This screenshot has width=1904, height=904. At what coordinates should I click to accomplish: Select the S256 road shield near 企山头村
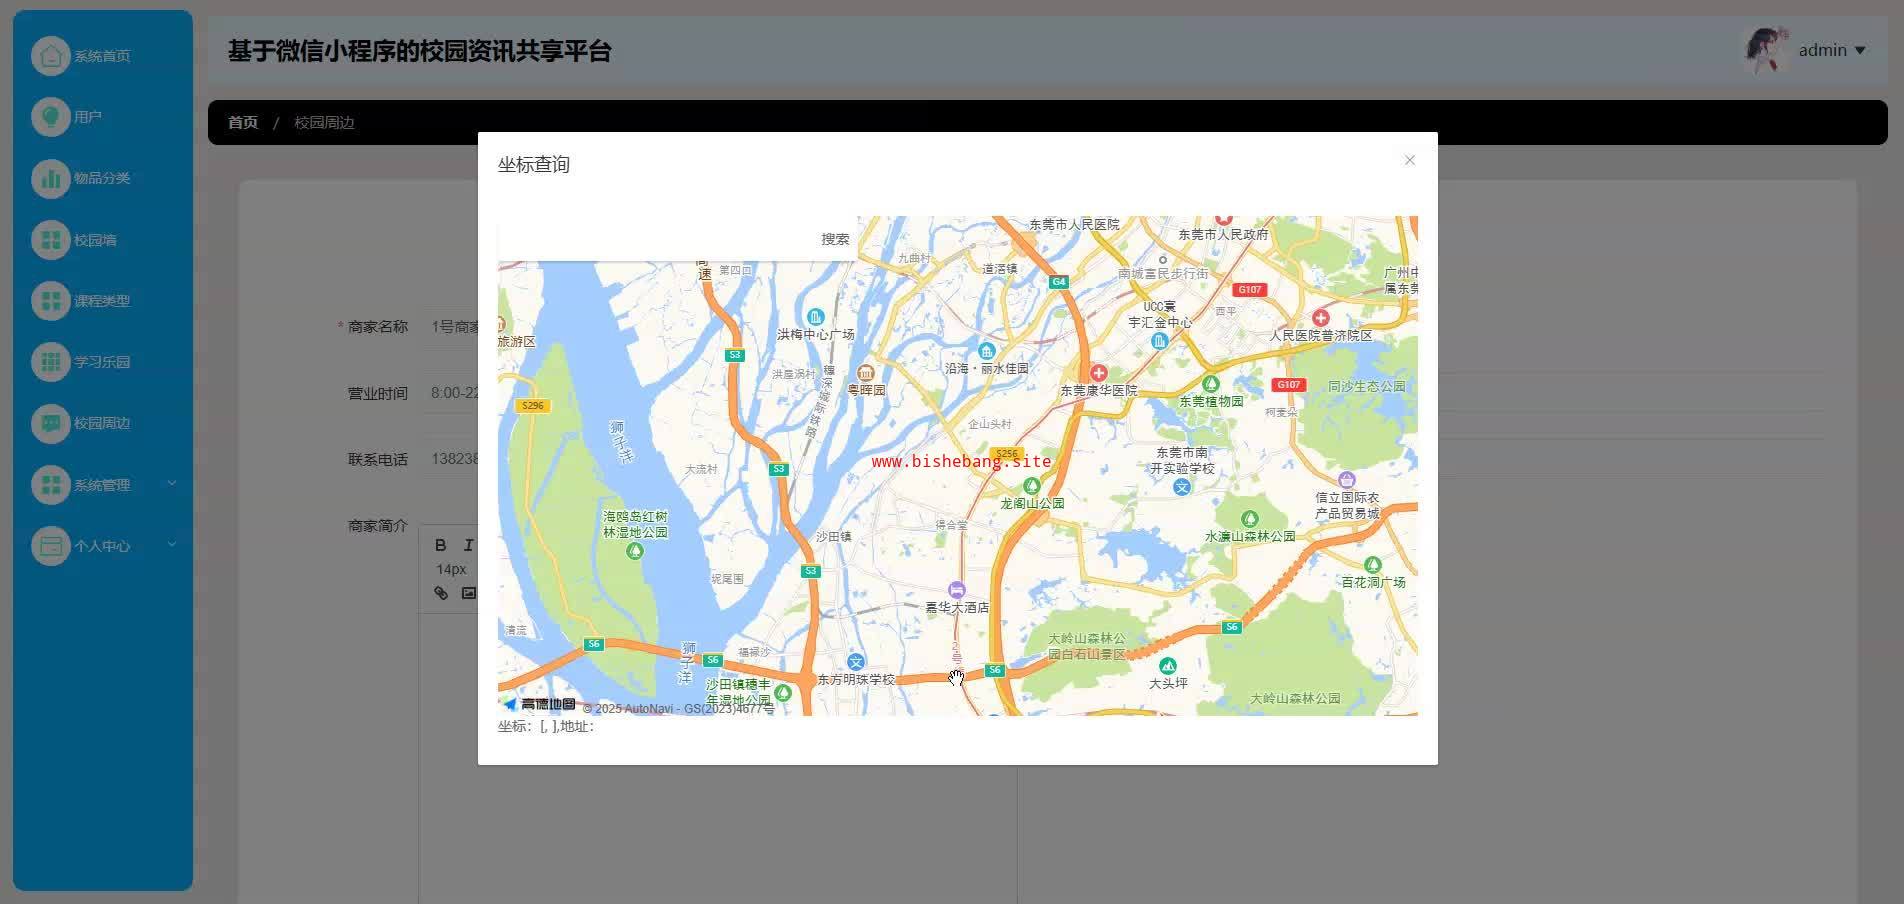(1006, 454)
